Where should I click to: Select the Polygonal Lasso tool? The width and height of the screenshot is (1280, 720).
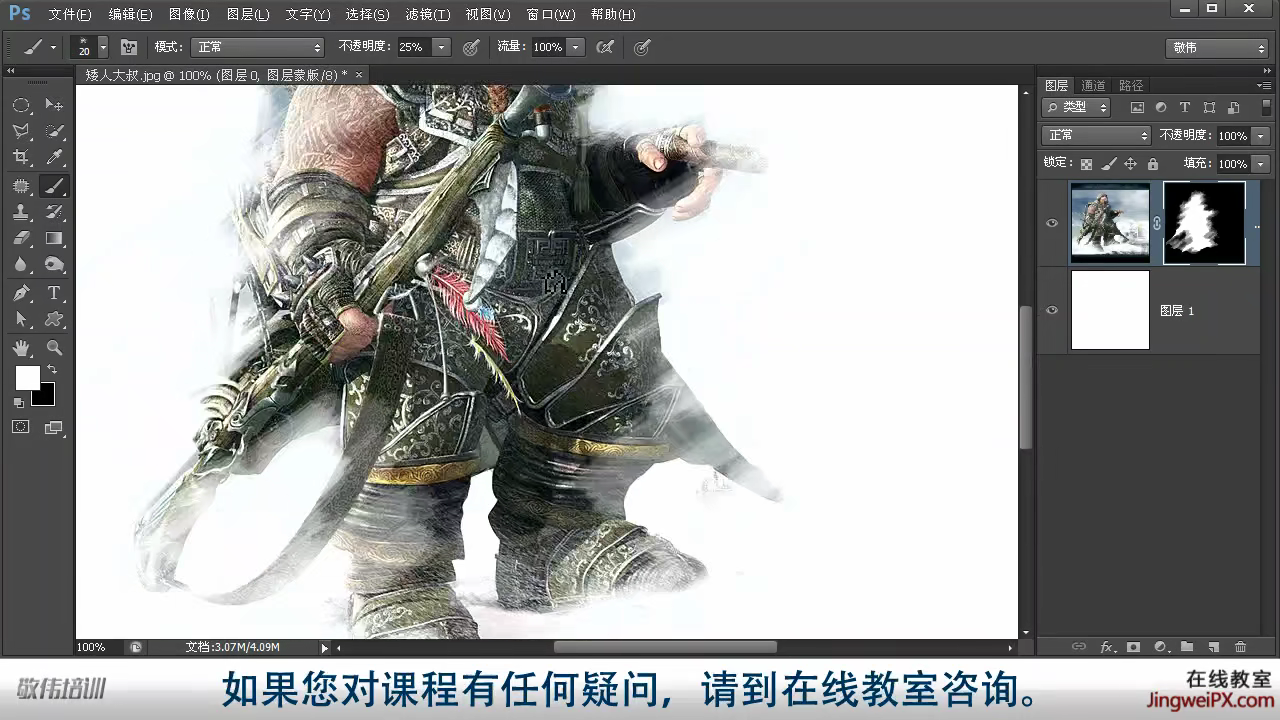click(21, 131)
